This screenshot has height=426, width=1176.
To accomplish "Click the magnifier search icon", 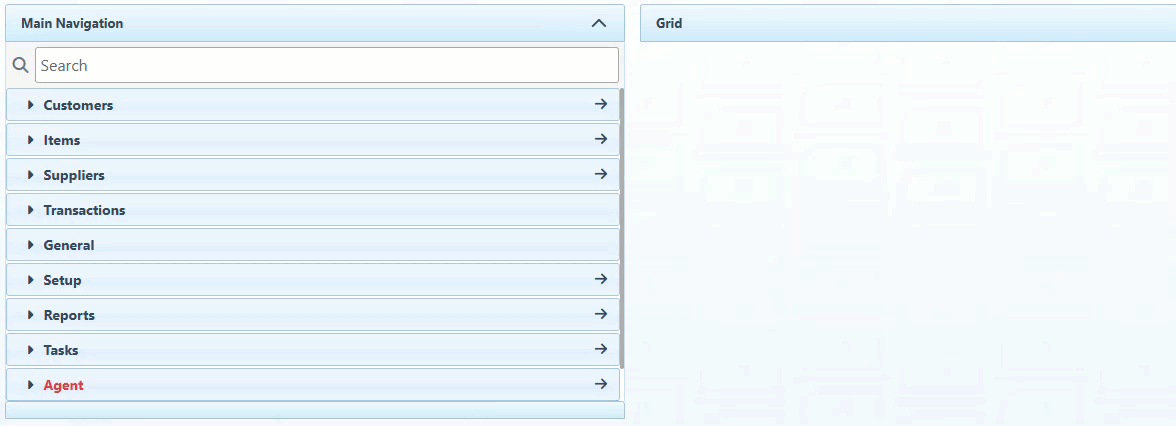I will point(20,66).
